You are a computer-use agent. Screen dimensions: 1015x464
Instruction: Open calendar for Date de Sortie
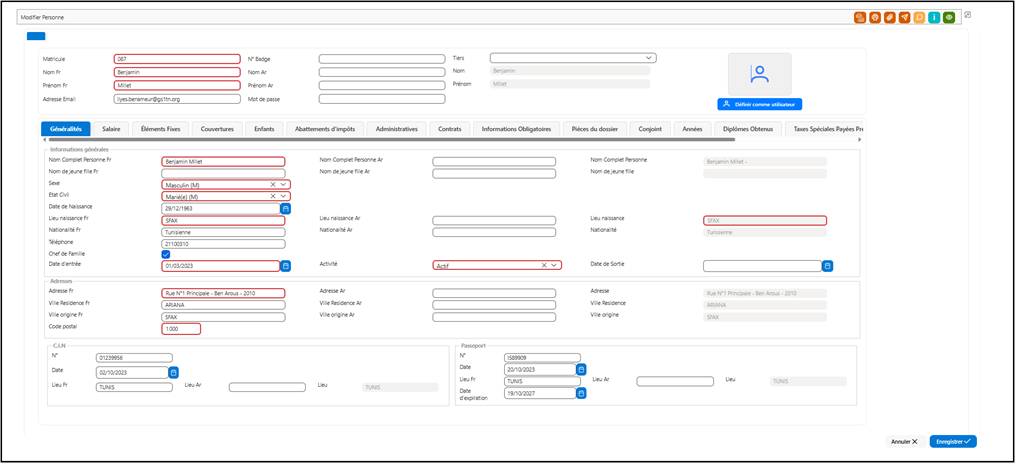[x=828, y=265]
